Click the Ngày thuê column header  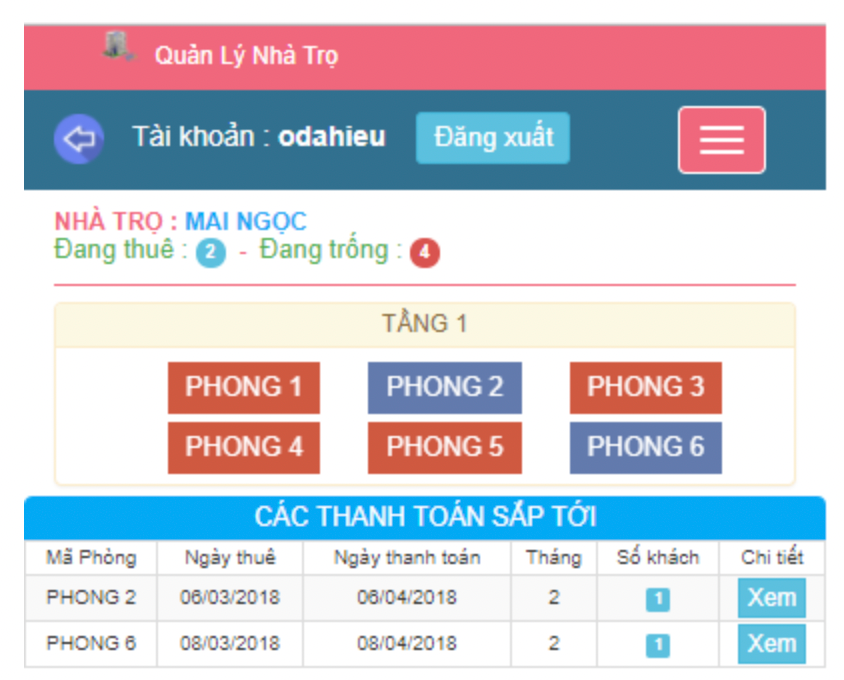point(230,557)
